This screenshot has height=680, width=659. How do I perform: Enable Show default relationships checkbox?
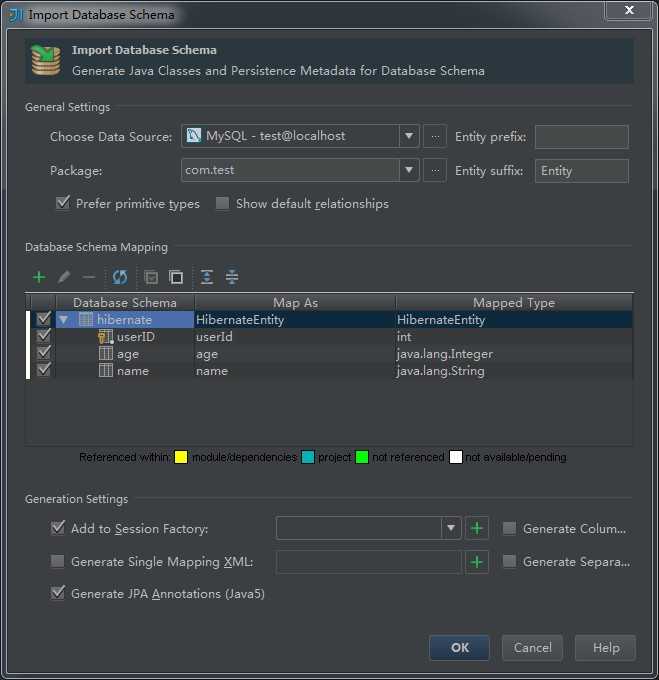point(222,203)
